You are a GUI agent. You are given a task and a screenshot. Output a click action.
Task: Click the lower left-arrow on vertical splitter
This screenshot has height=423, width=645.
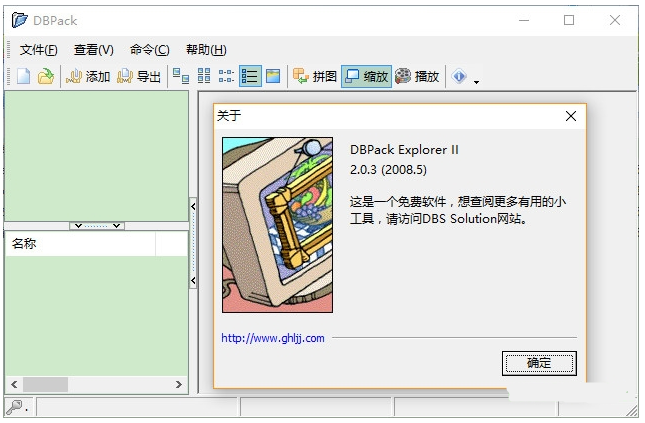[x=193, y=281]
